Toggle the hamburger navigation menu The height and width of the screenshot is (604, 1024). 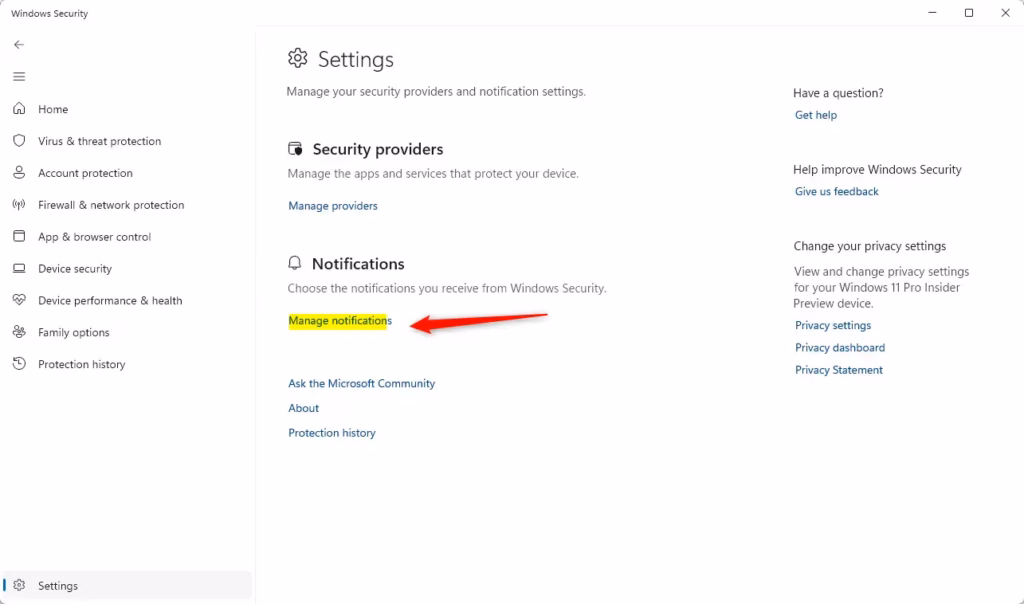[19, 77]
